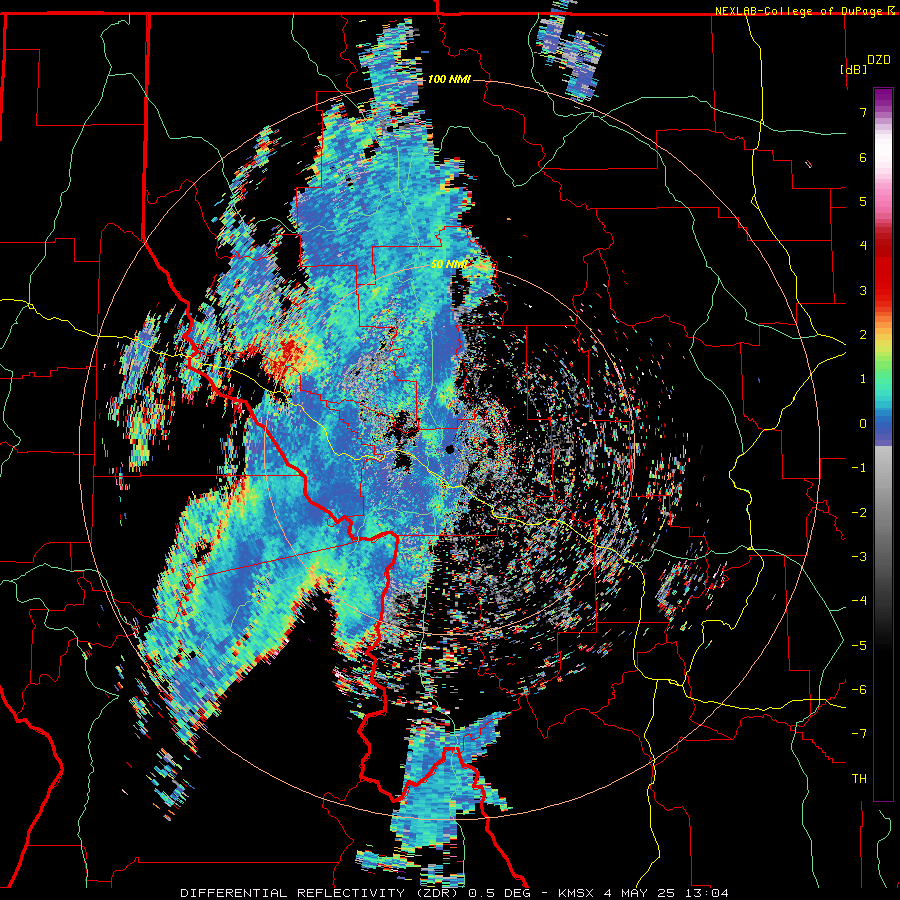This screenshot has width=900, height=900.
Task: Click the 0 value on the scale
Action: (863, 424)
